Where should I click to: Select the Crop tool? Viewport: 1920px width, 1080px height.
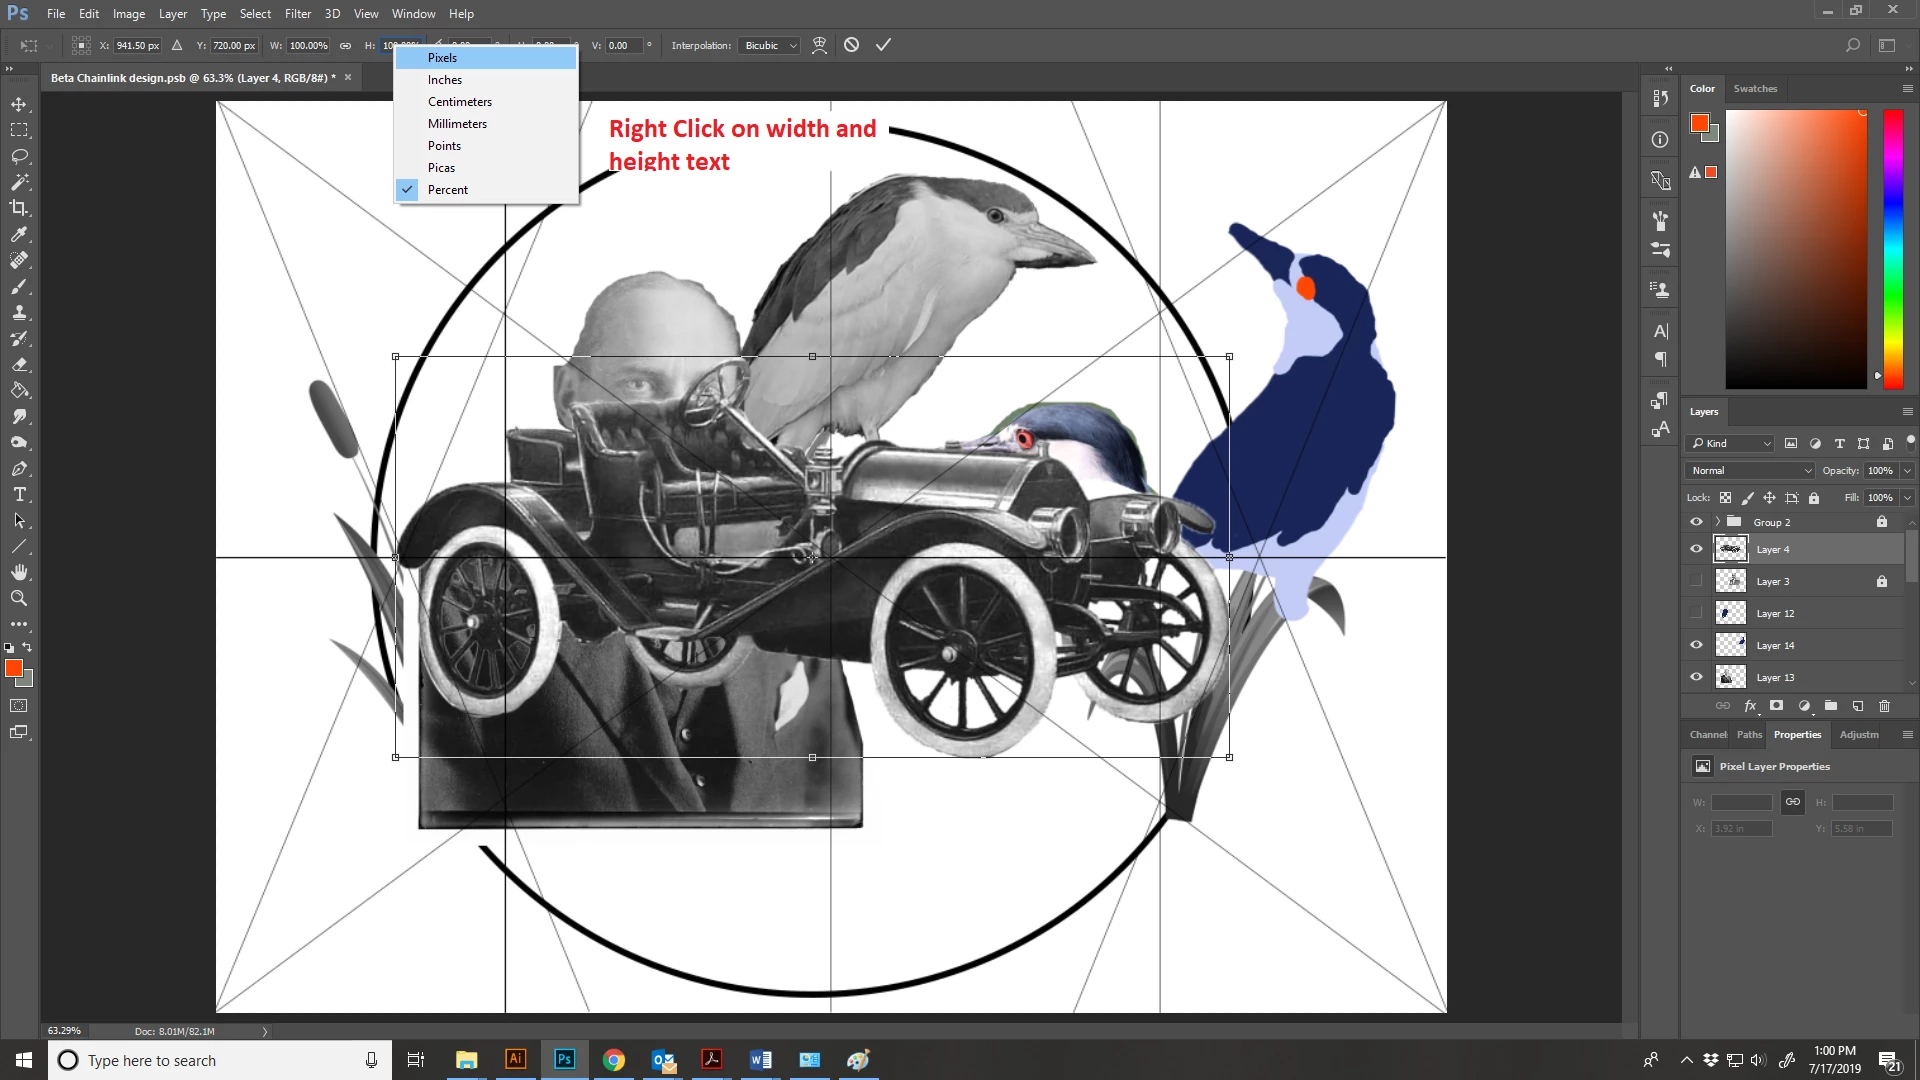(19, 208)
